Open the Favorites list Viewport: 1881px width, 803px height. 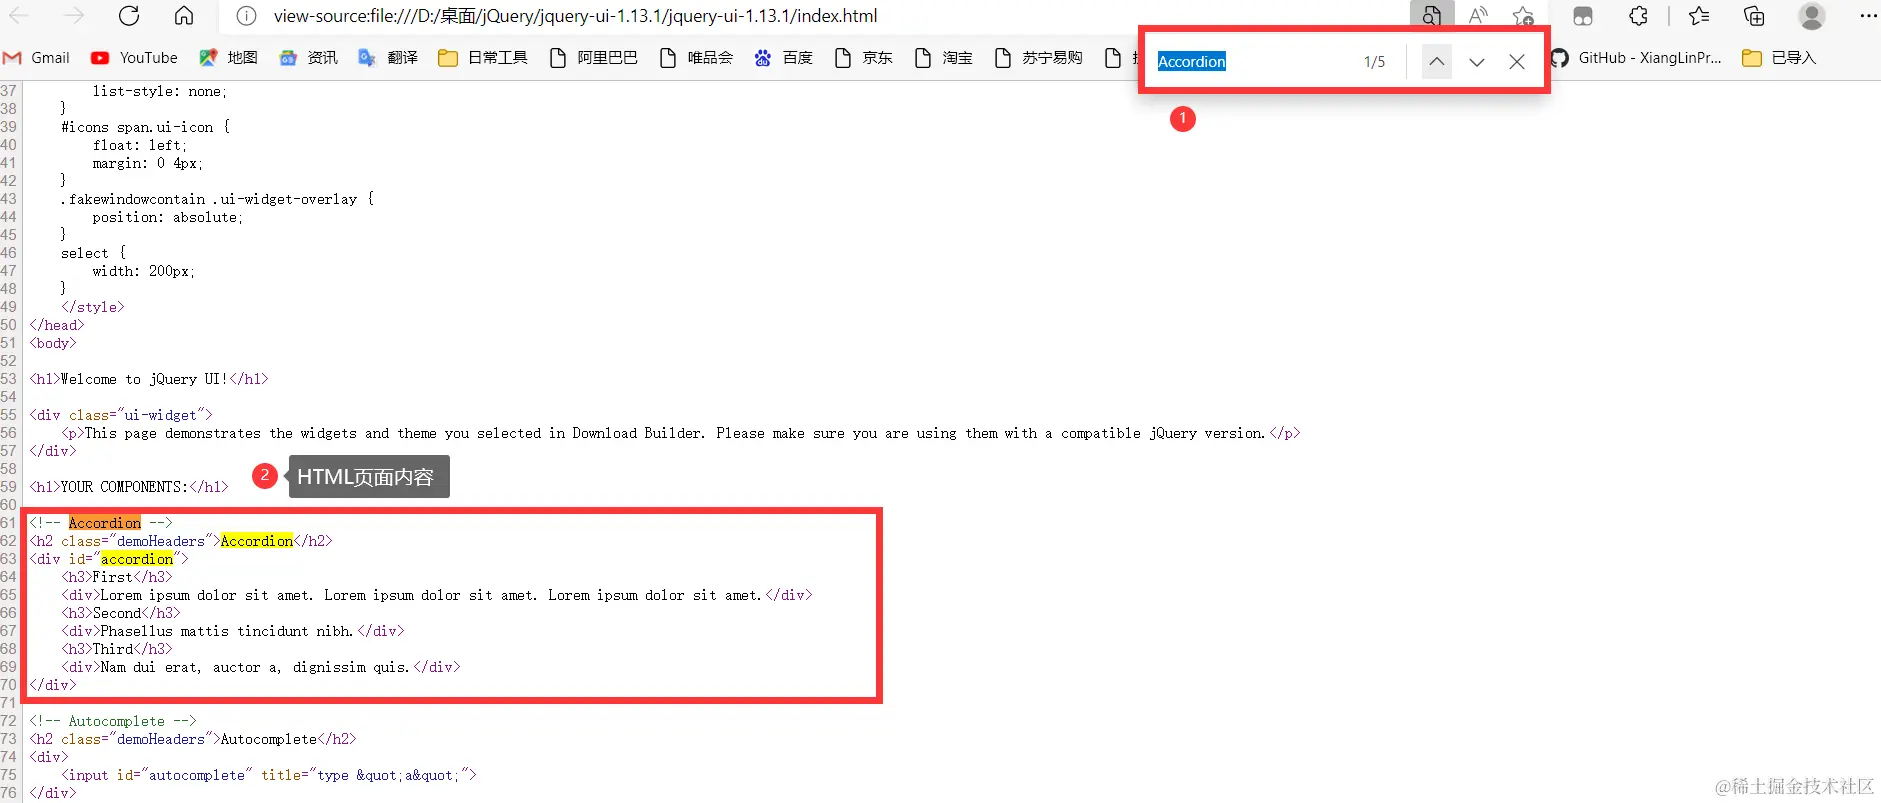coord(1699,16)
